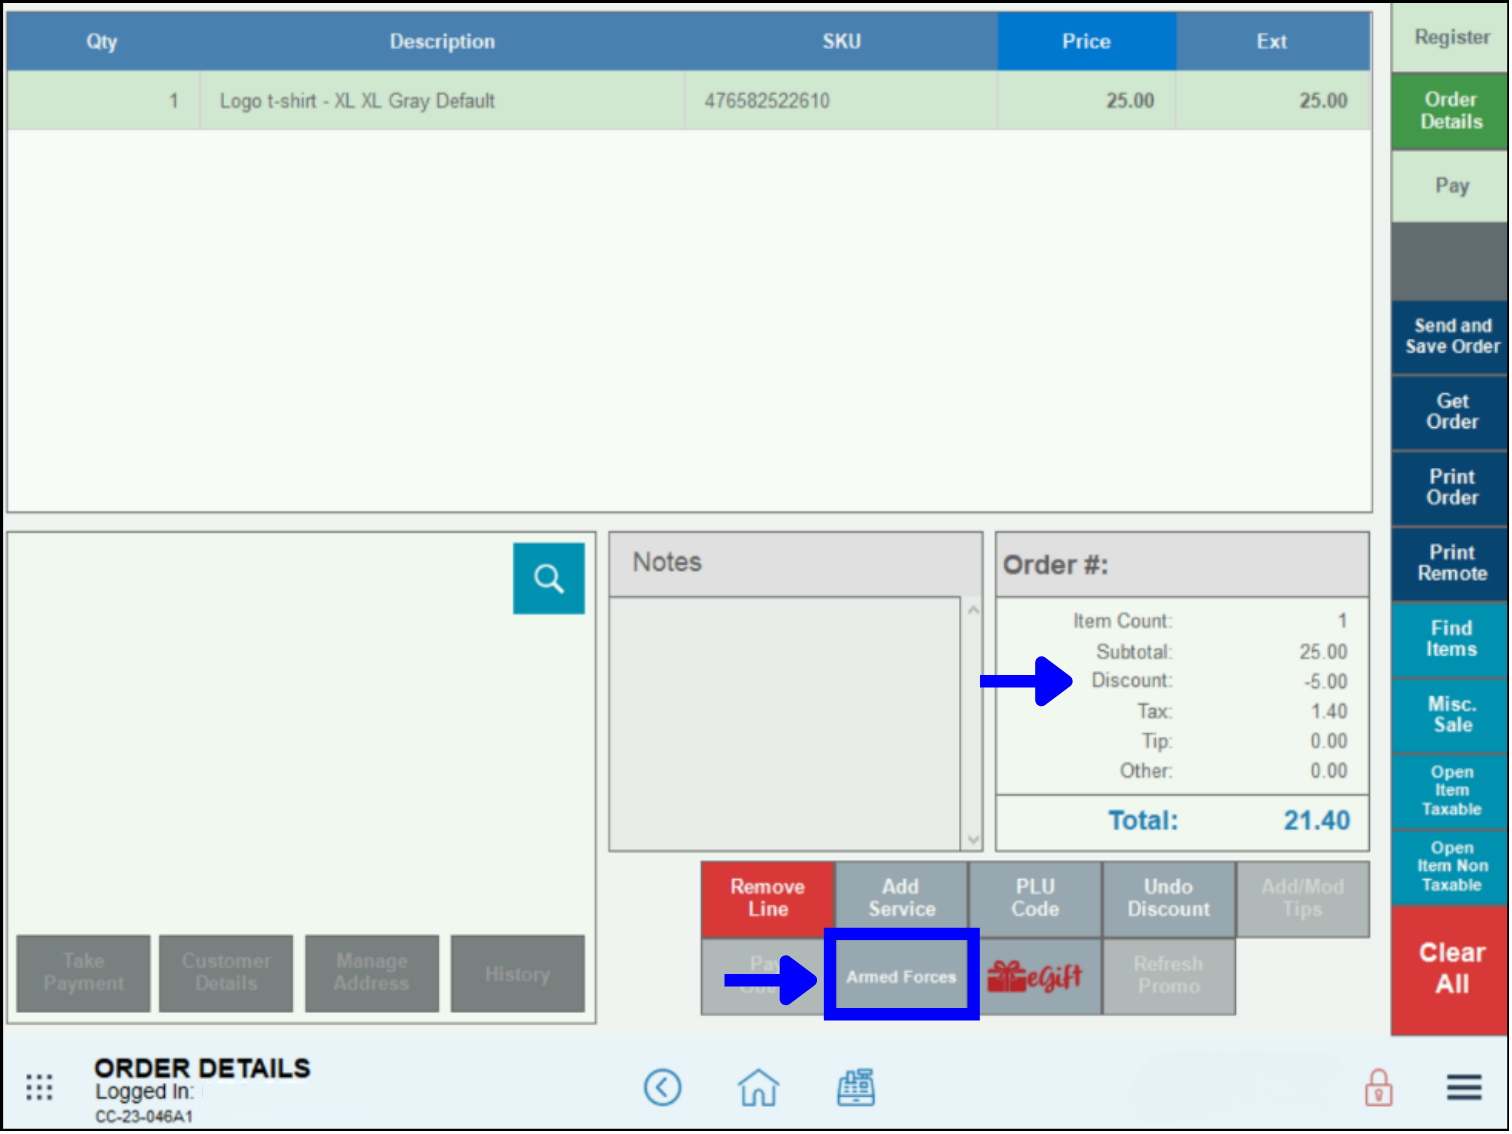
Task: Click the back chevron navigation icon
Action: pyautogui.click(x=663, y=1087)
